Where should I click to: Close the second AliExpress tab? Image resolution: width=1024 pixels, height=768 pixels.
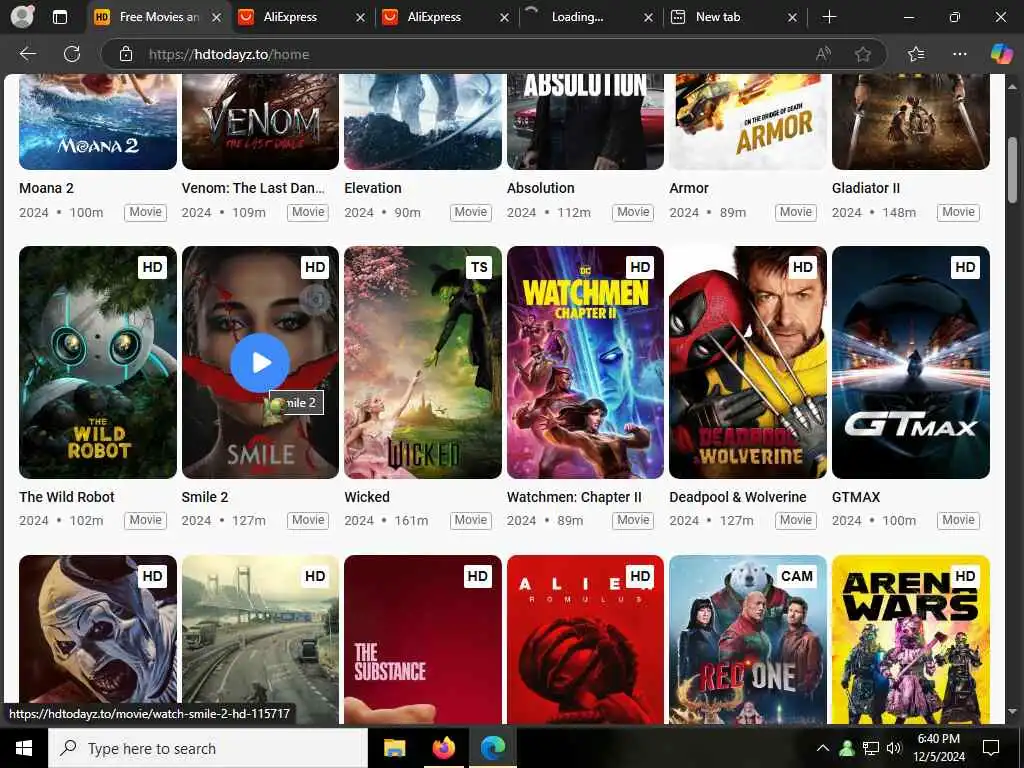point(504,18)
